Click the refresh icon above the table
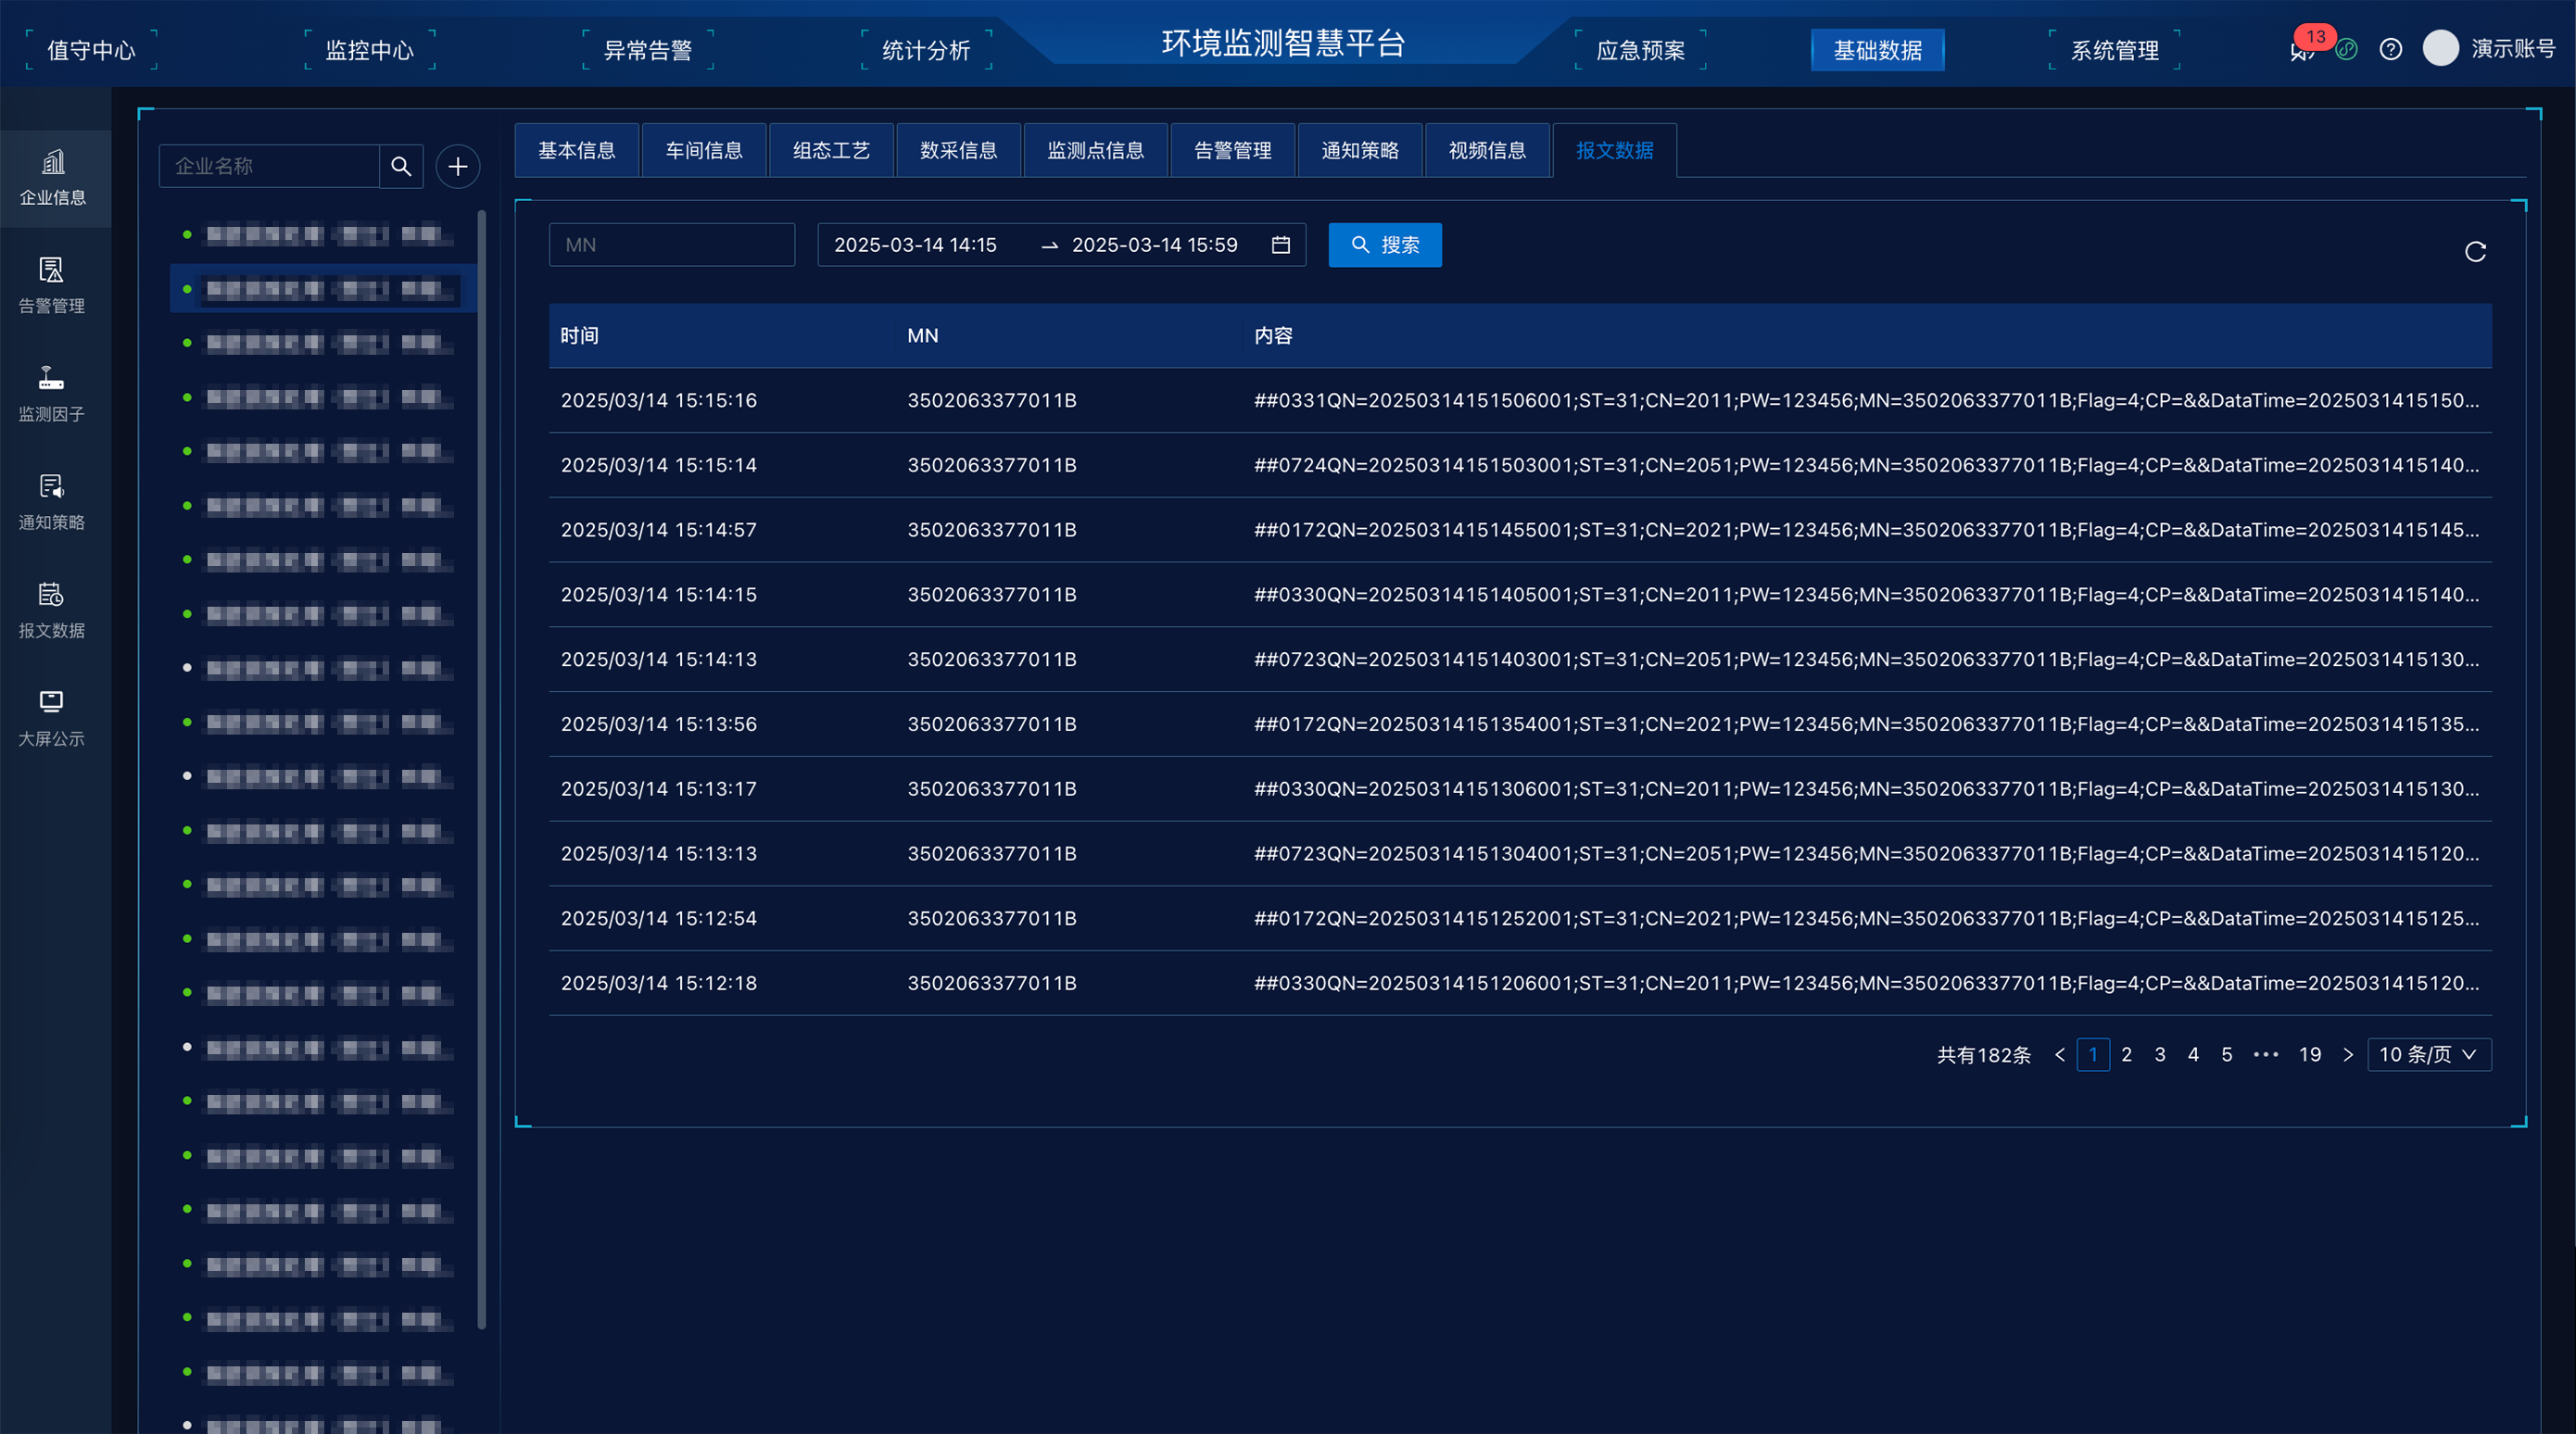 2474,251
